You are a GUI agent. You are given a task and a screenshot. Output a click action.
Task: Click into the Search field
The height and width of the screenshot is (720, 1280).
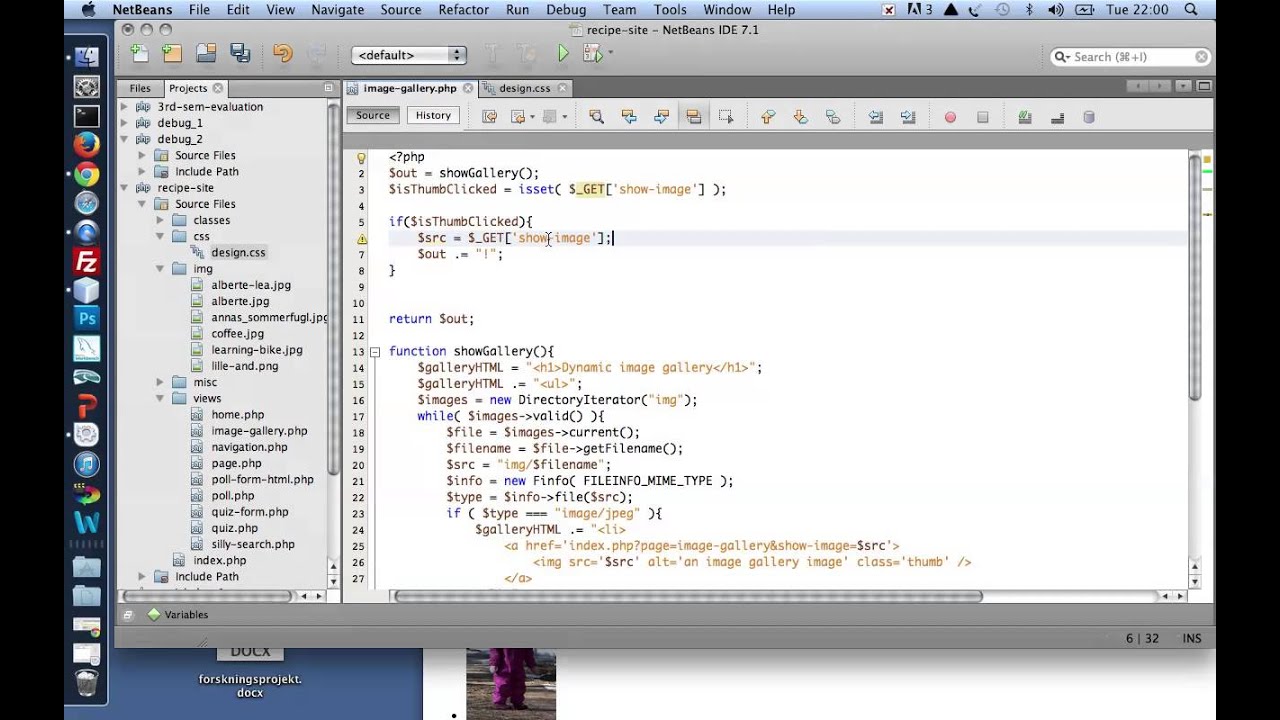point(1131,57)
